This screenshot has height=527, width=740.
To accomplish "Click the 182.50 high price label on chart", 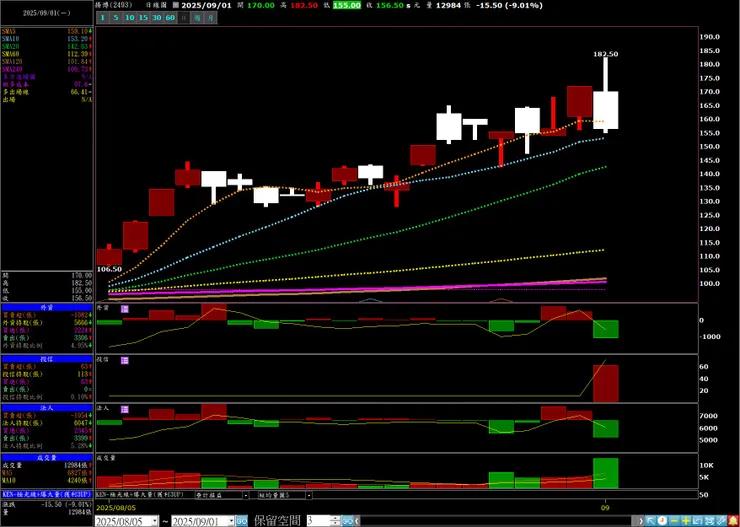I will point(605,54).
